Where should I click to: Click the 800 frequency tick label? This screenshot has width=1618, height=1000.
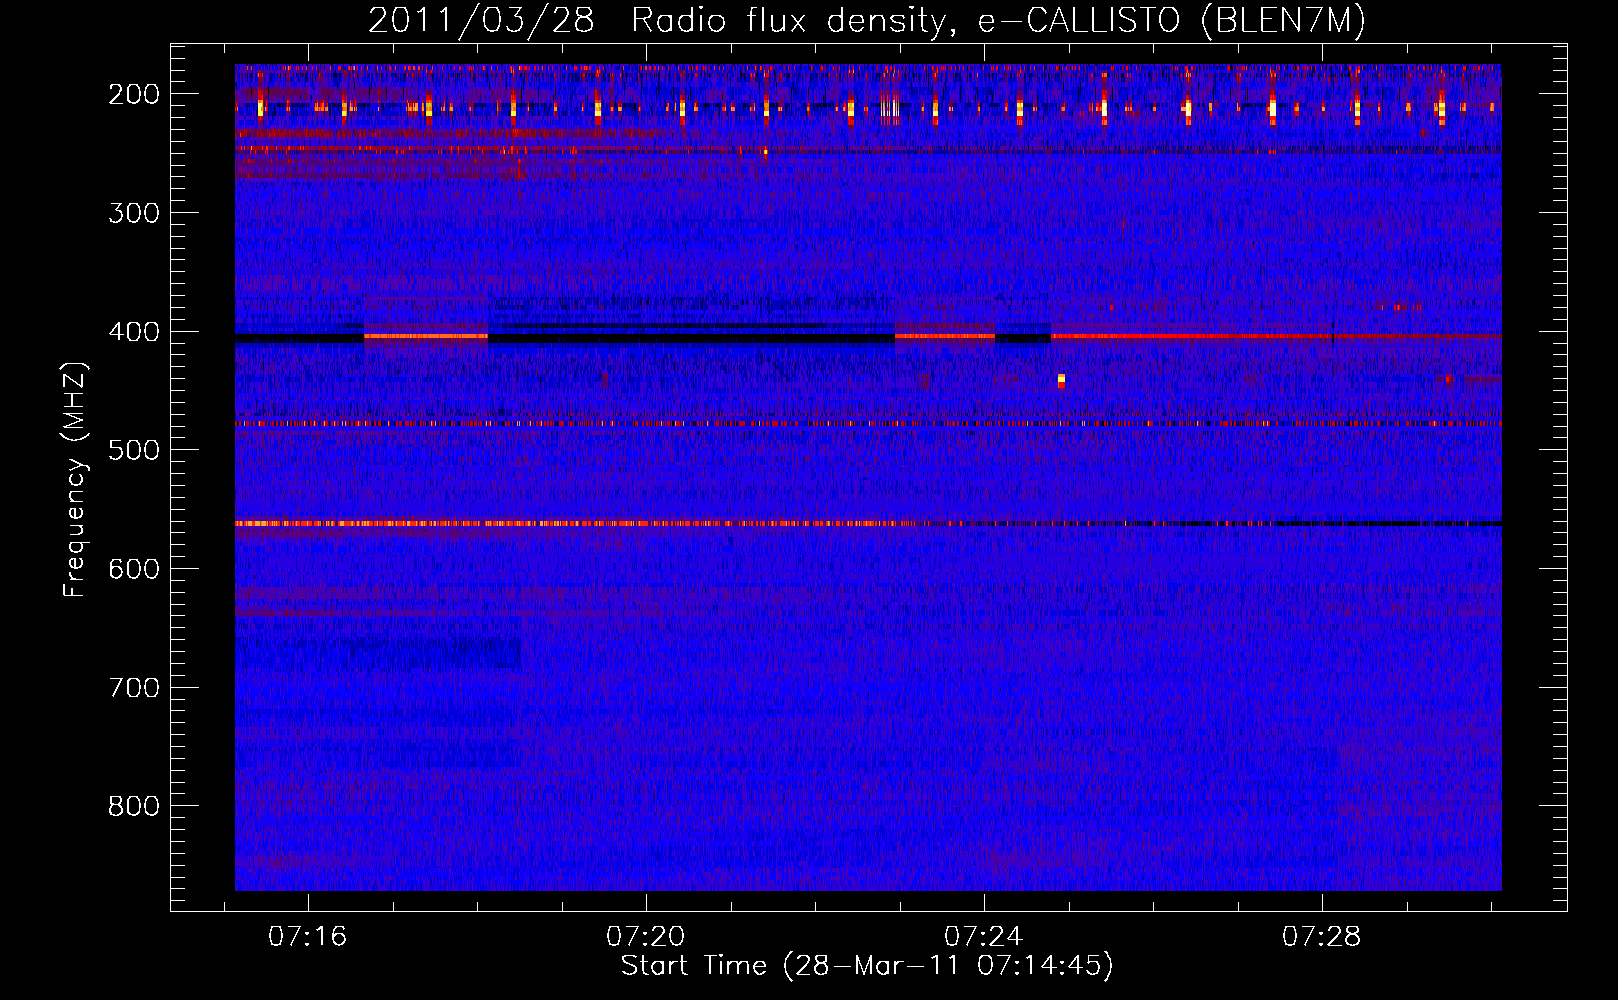coord(134,806)
